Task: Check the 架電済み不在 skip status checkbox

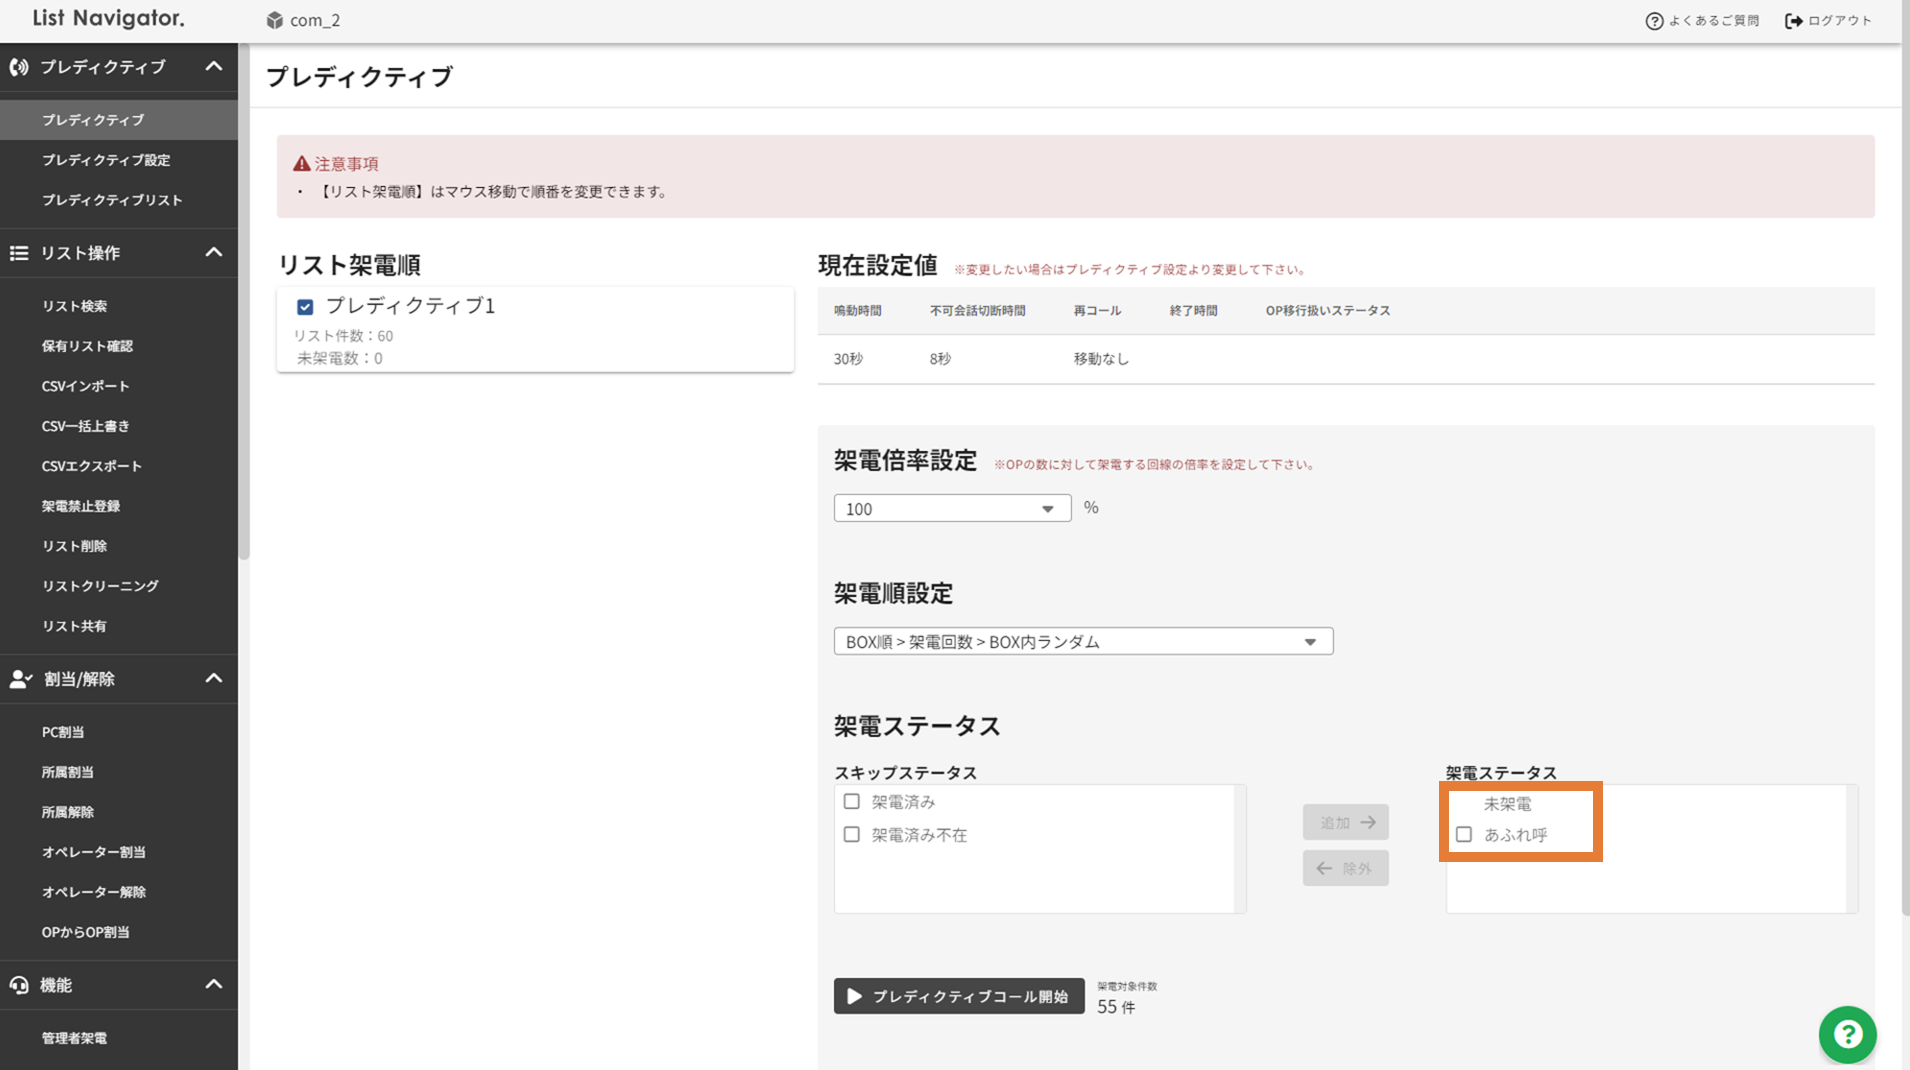Action: point(852,834)
